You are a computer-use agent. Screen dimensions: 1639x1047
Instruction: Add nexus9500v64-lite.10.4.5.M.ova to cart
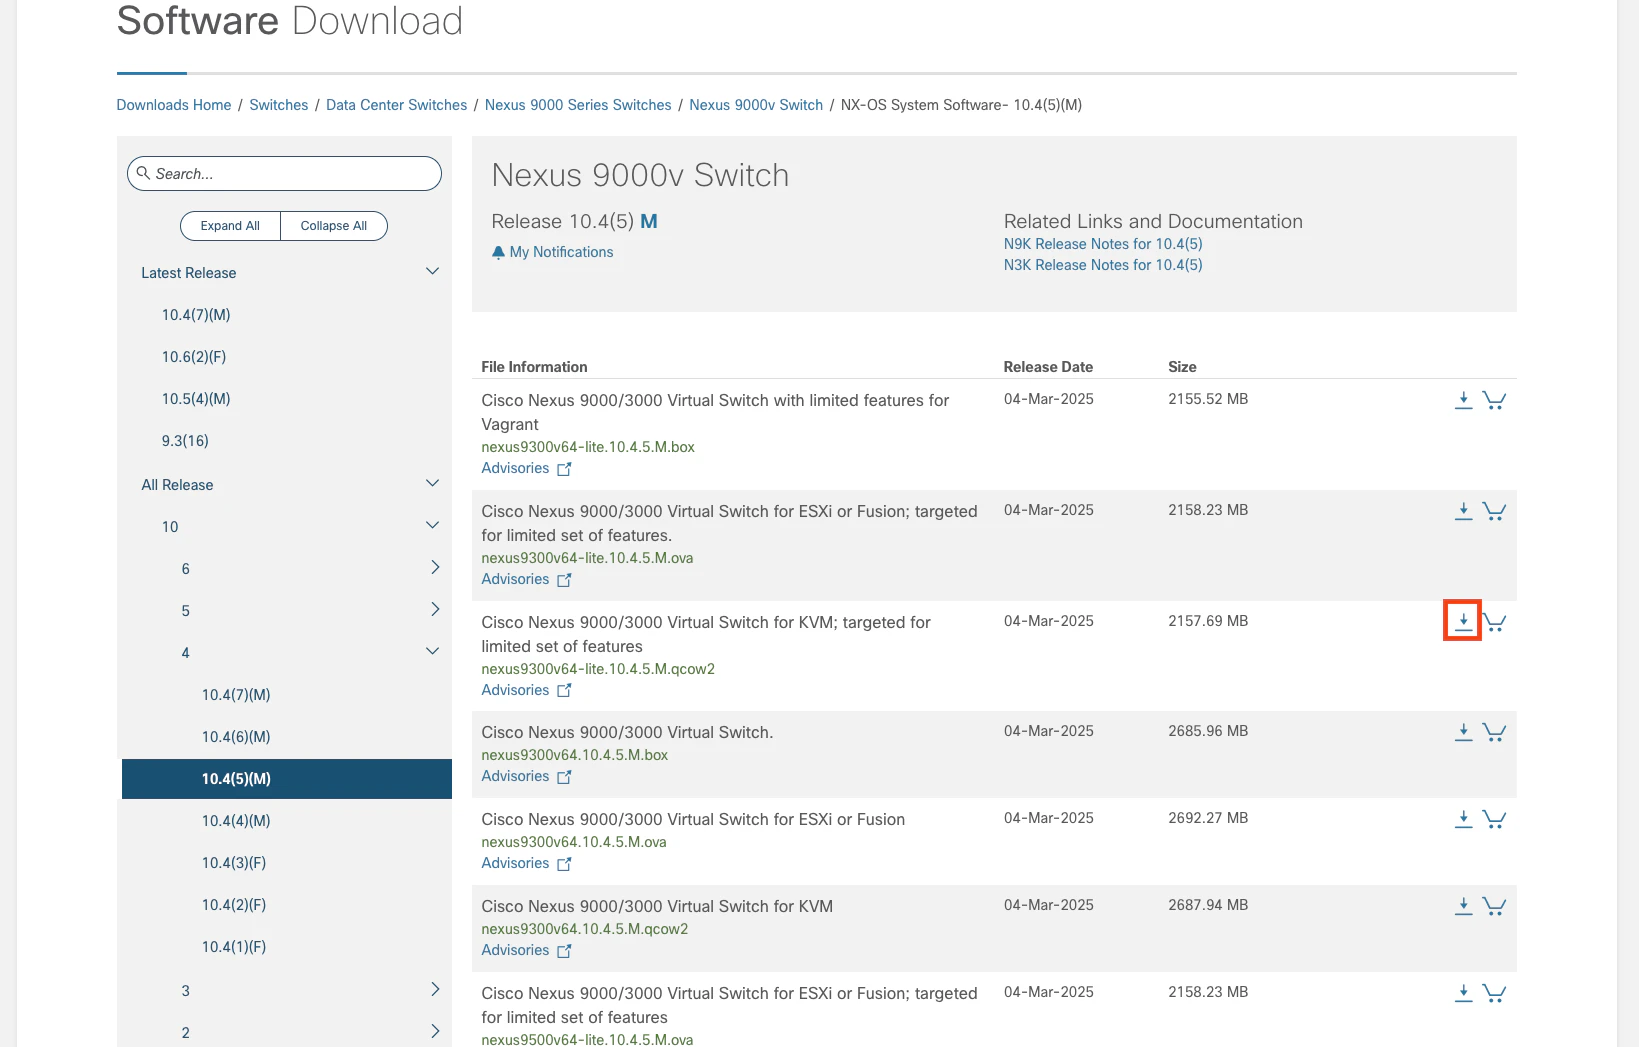click(1494, 993)
